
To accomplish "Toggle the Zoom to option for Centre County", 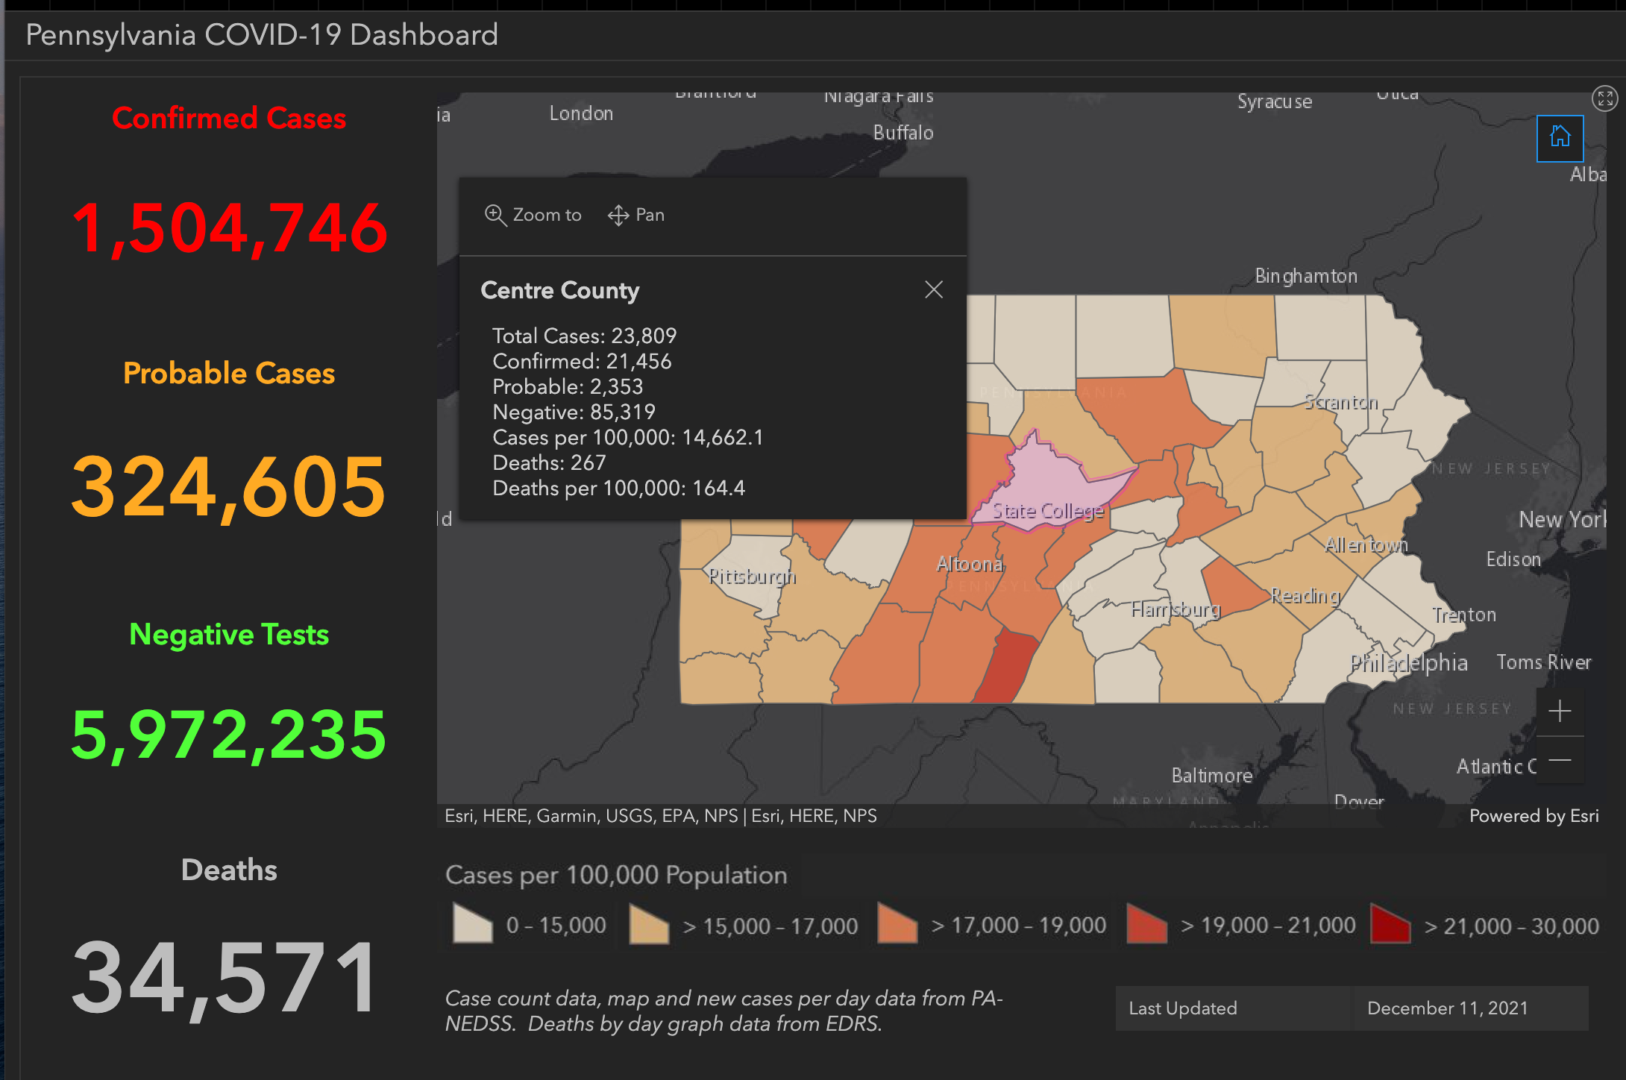I will pyautogui.click(x=533, y=214).
